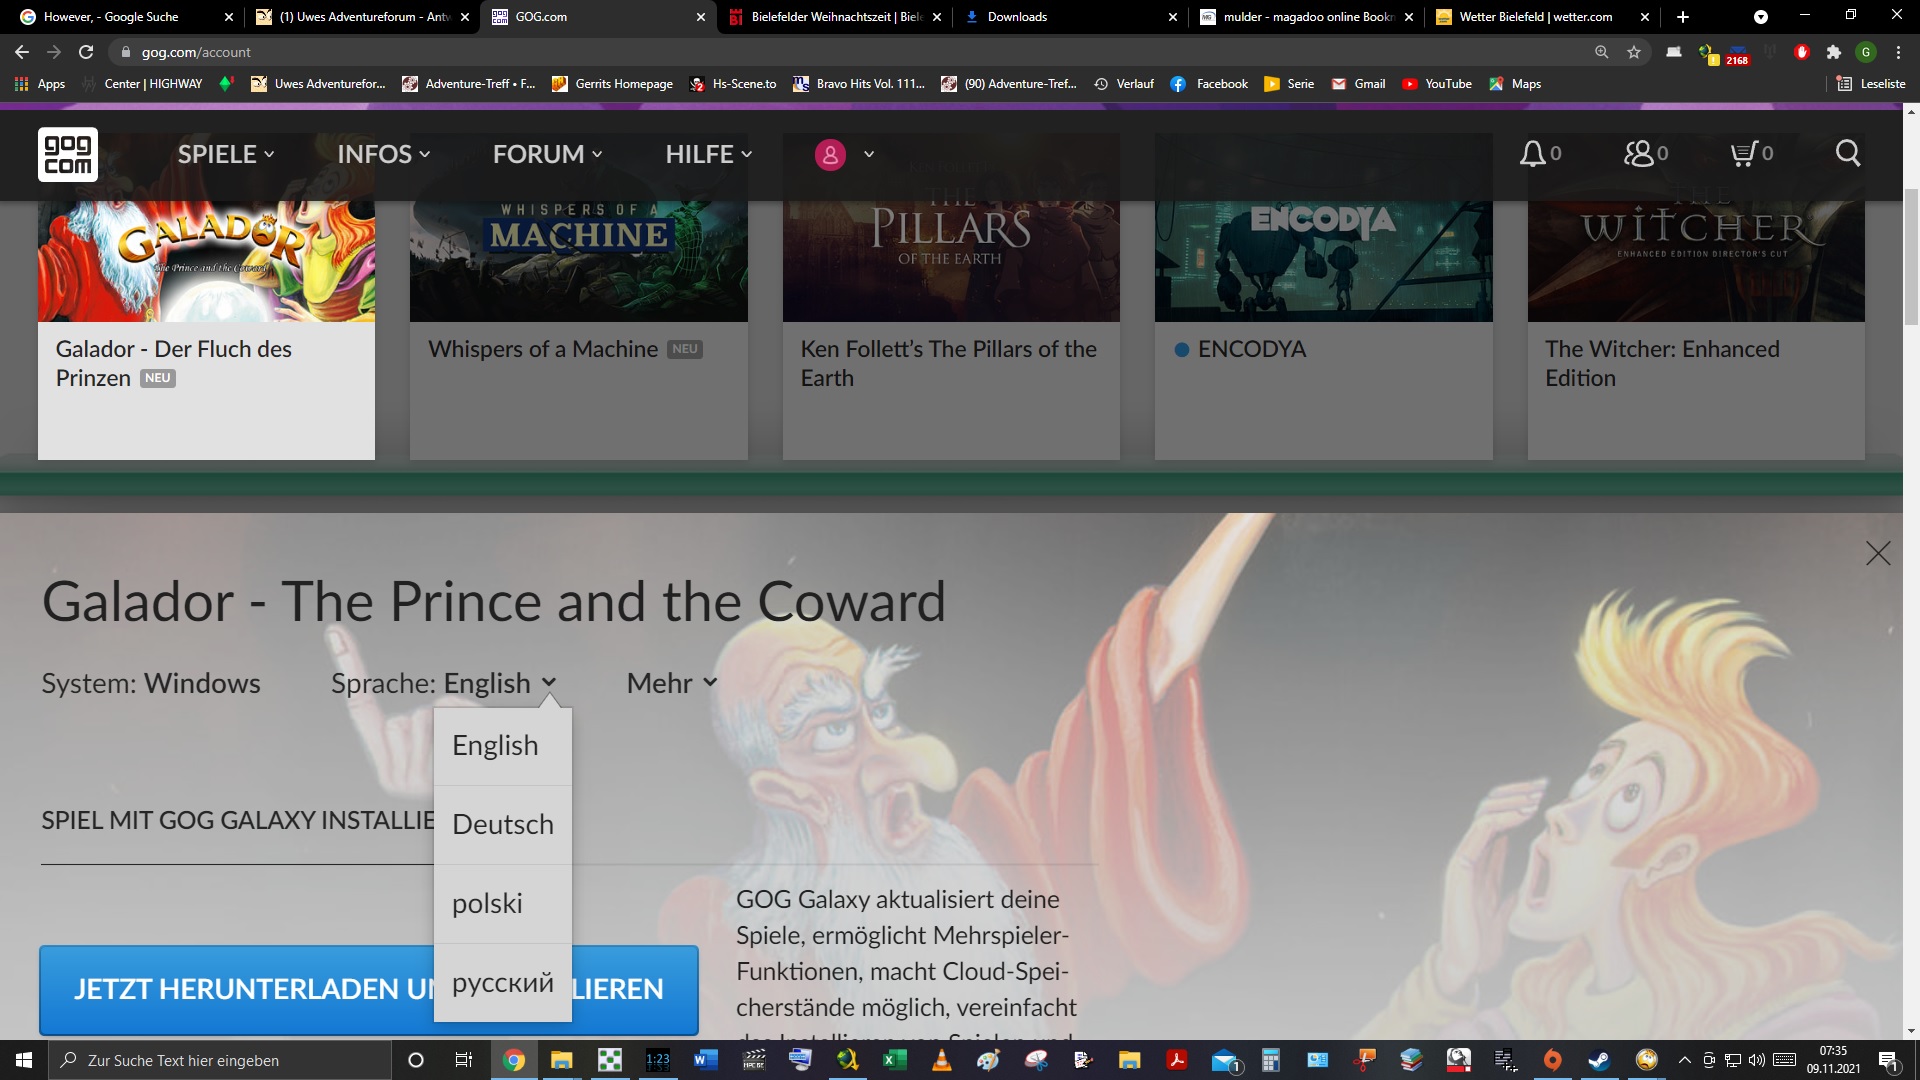Open Excel in the taskbar
The width and height of the screenshot is (1920, 1080).
[x=894, y=1060]
